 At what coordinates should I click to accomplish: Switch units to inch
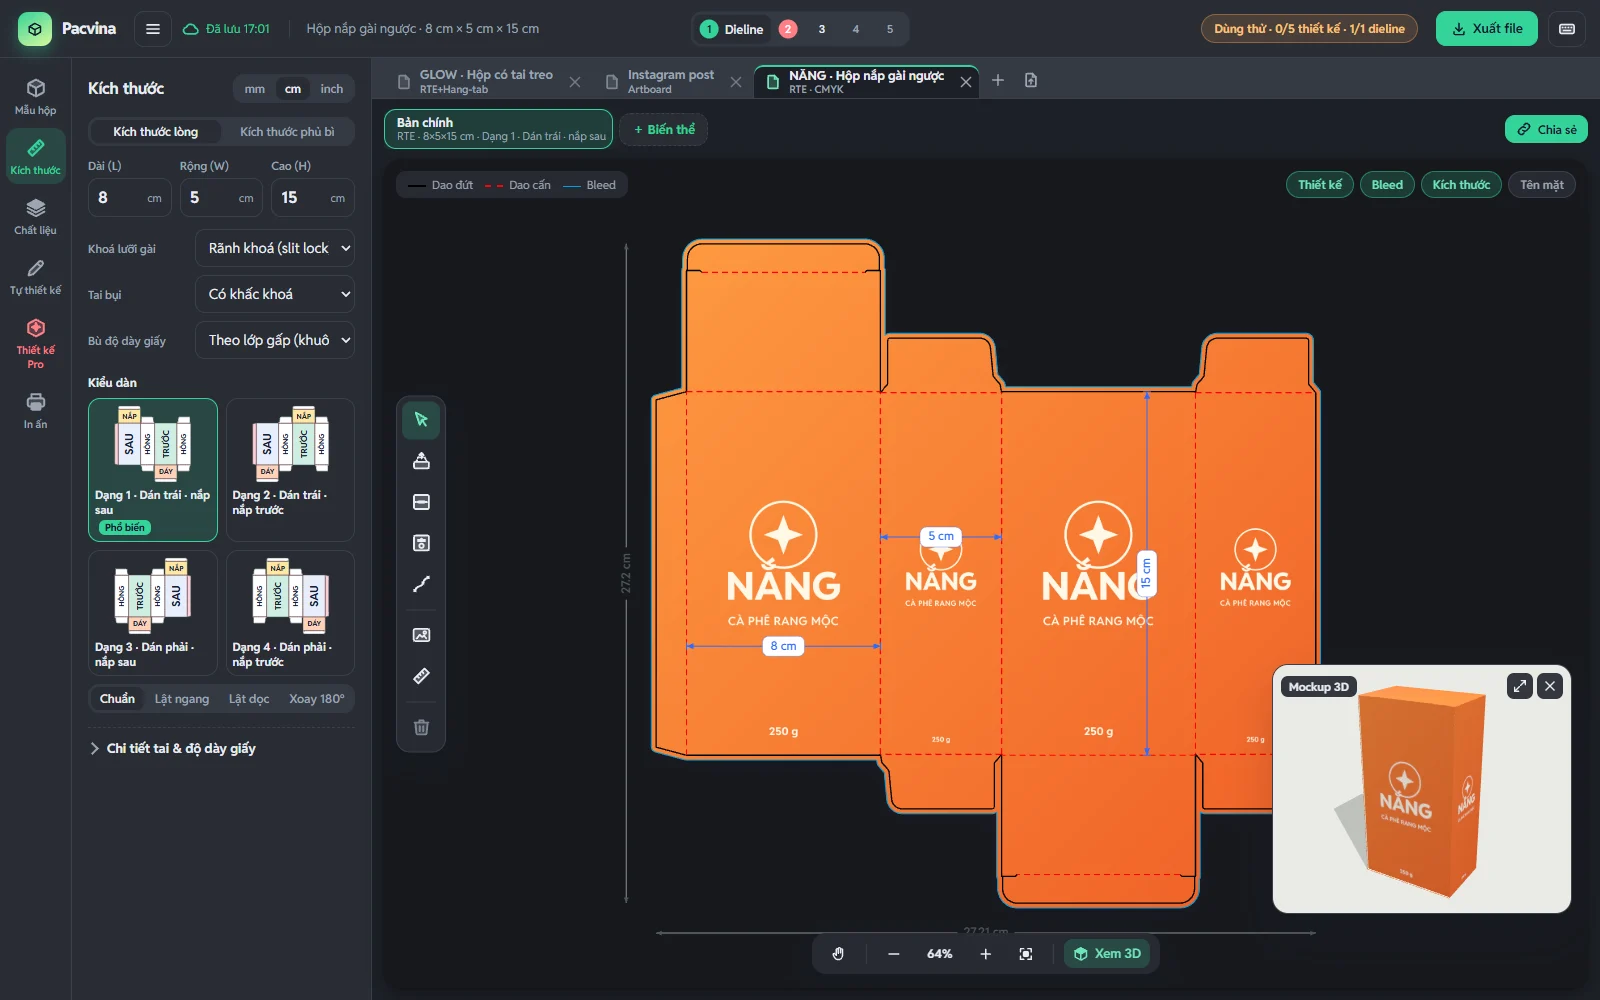[331, 89]
